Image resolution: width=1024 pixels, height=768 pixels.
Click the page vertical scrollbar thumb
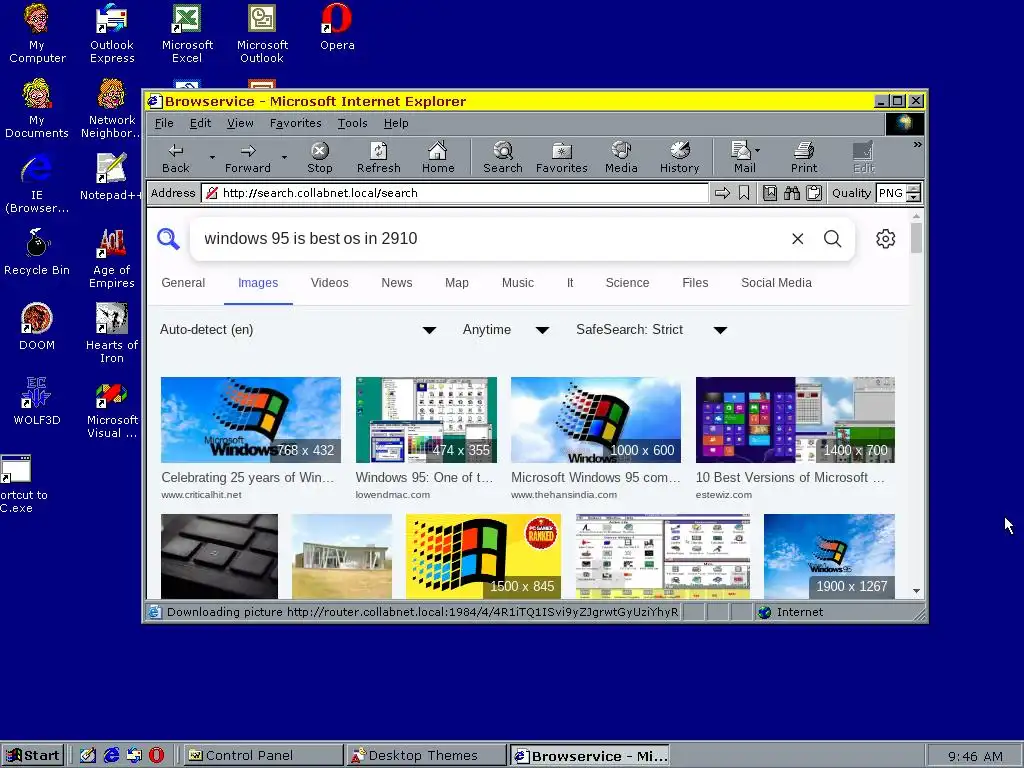916,238
